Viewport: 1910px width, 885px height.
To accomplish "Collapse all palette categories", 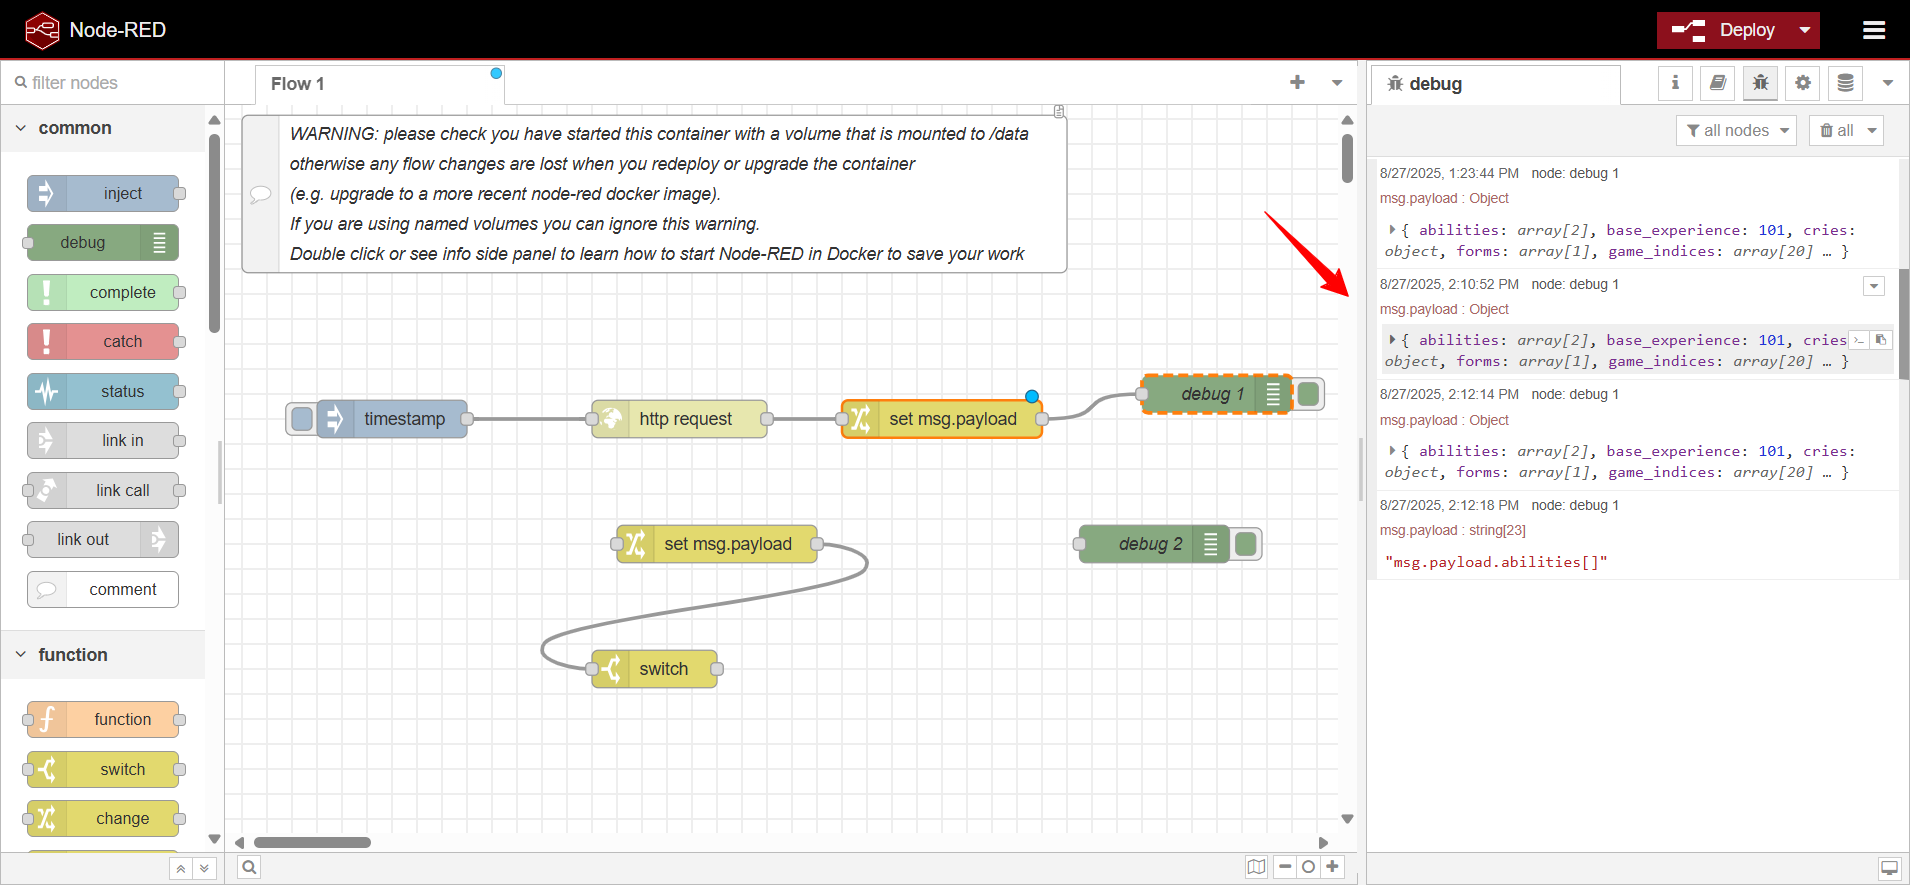I will [181, 868].
